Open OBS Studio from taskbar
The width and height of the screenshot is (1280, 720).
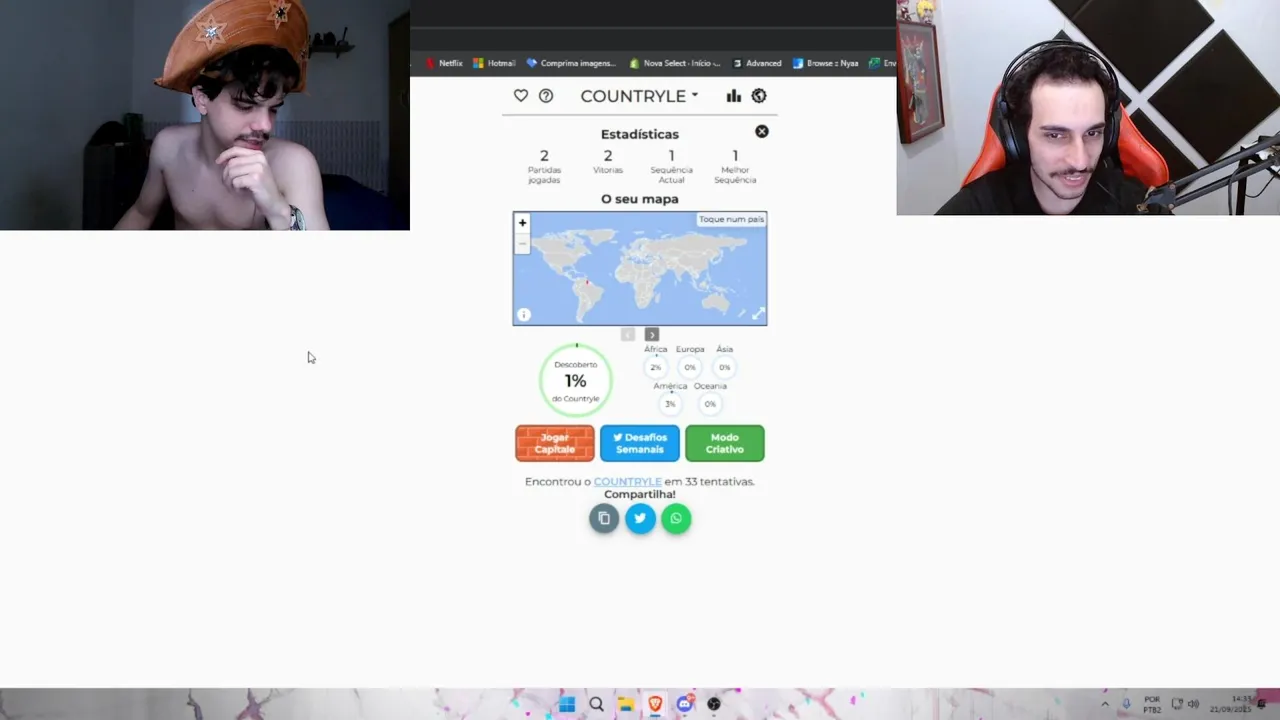click(x=714, y=704)
